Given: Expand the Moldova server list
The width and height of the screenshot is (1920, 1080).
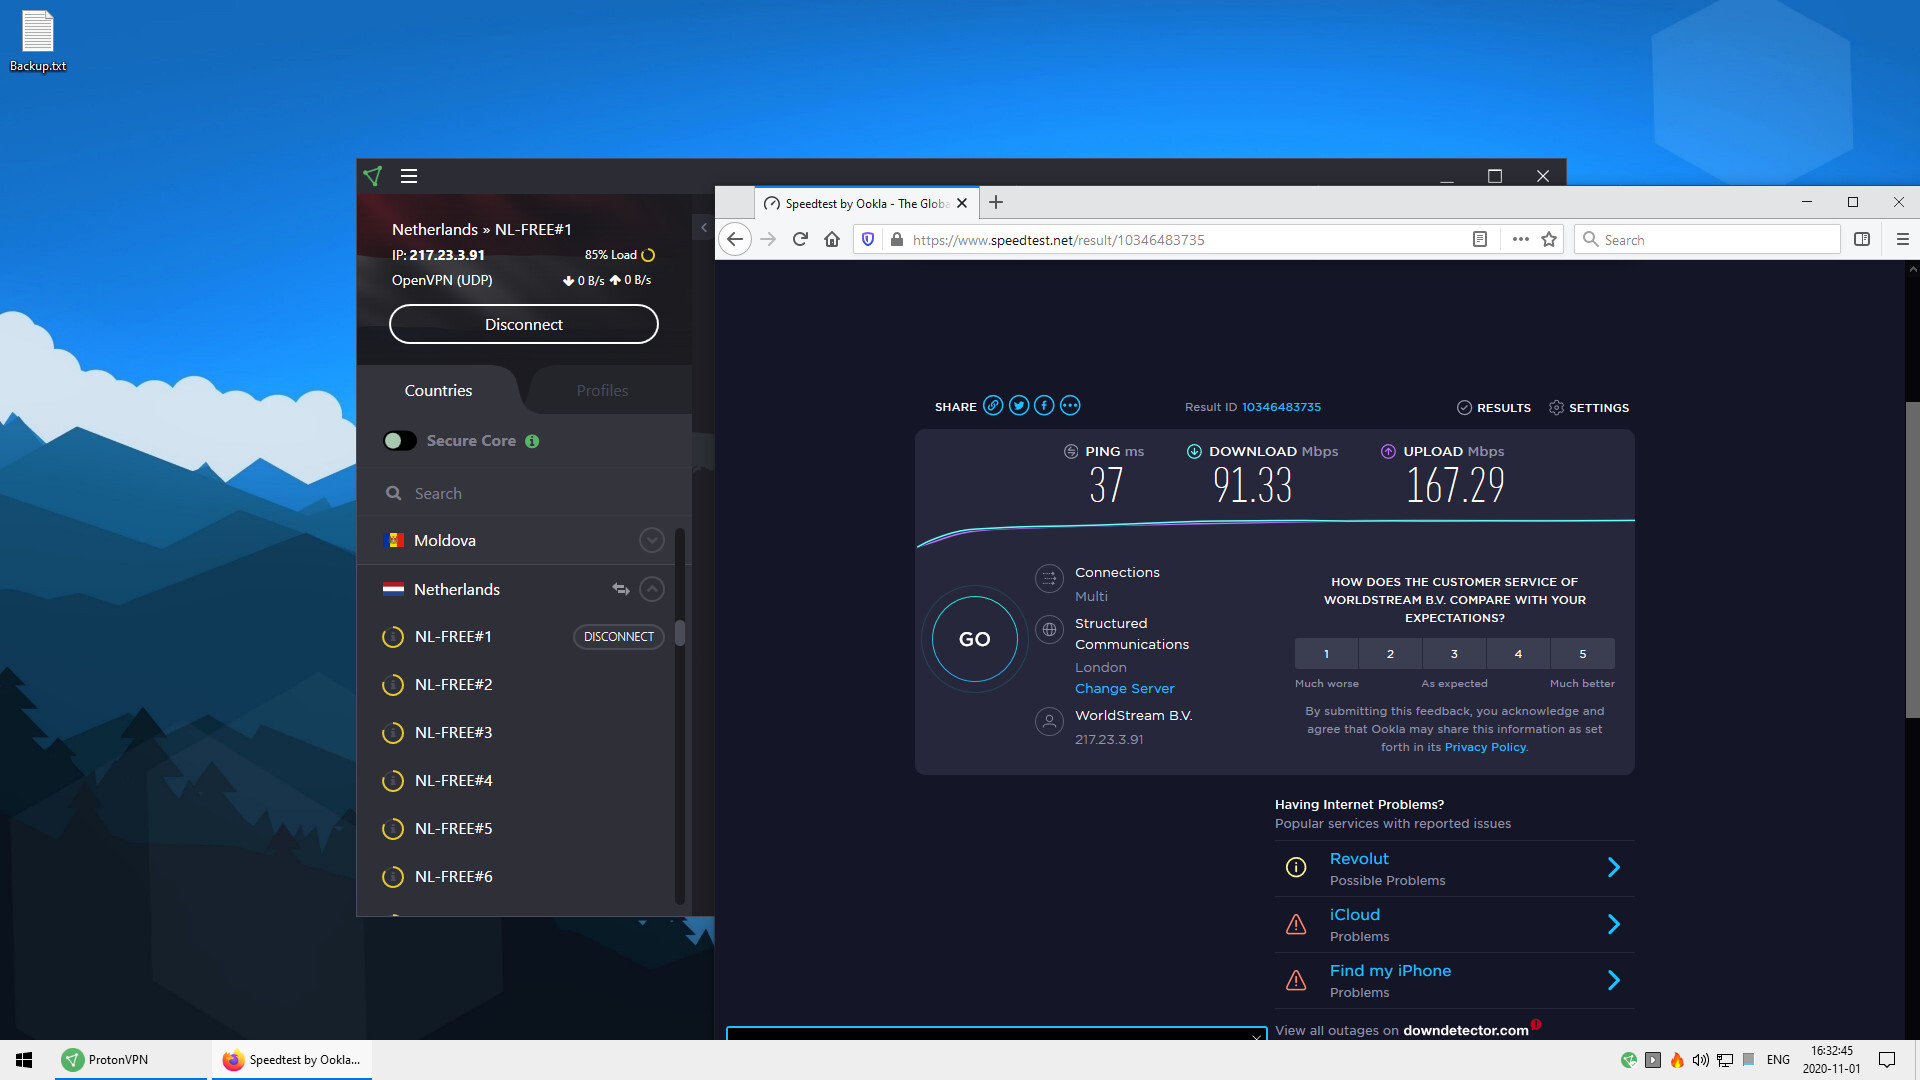Looking at the screenshot, I should point(652,540).
